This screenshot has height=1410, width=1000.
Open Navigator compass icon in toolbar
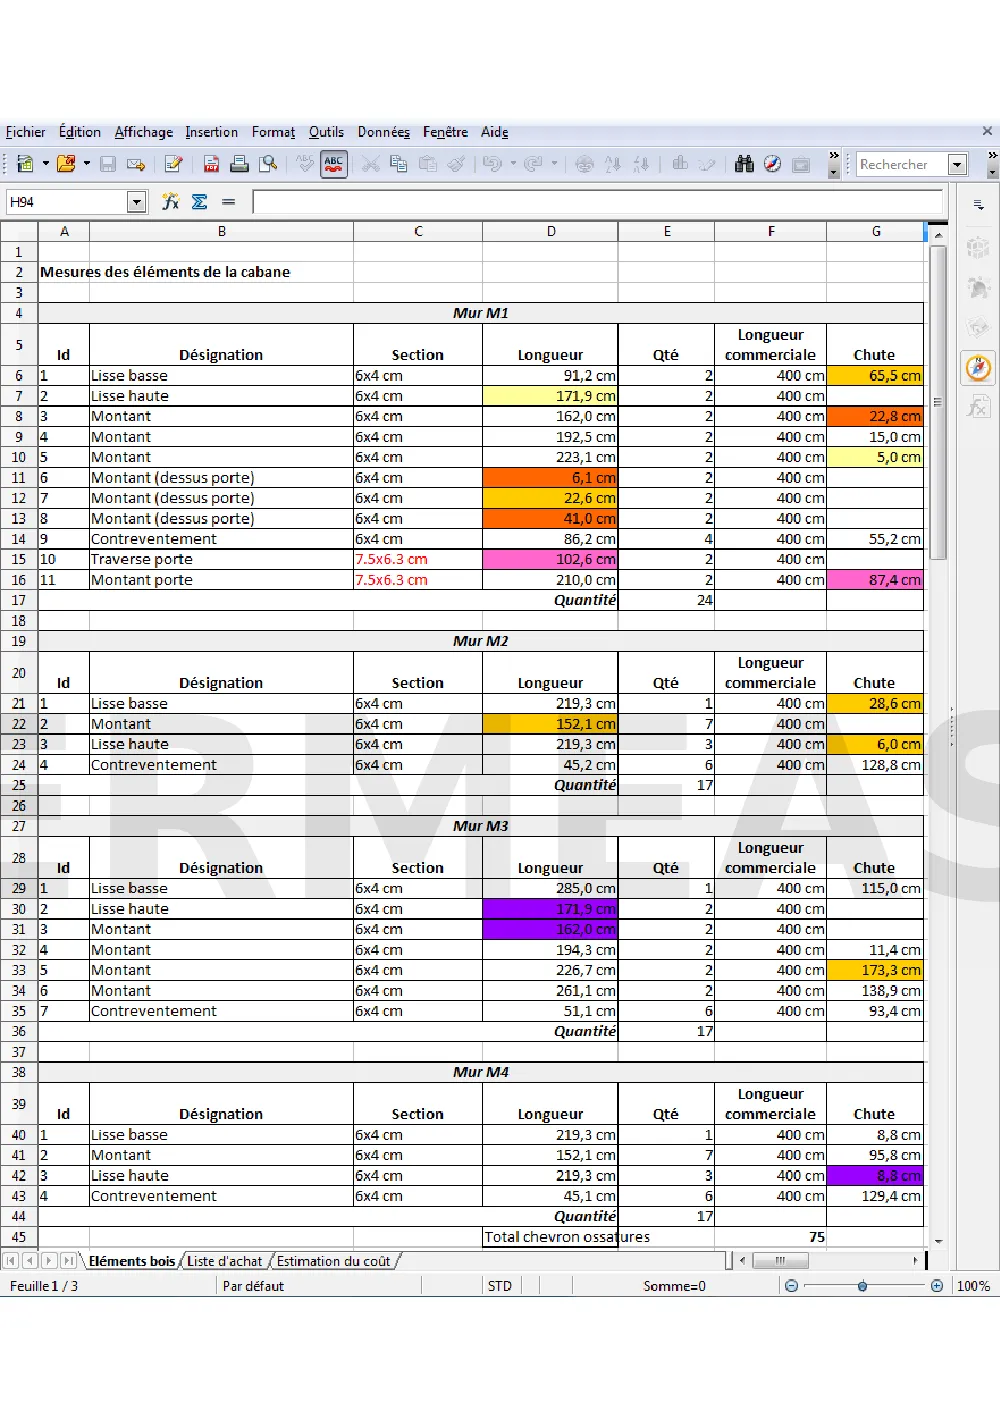pos(772,164)
